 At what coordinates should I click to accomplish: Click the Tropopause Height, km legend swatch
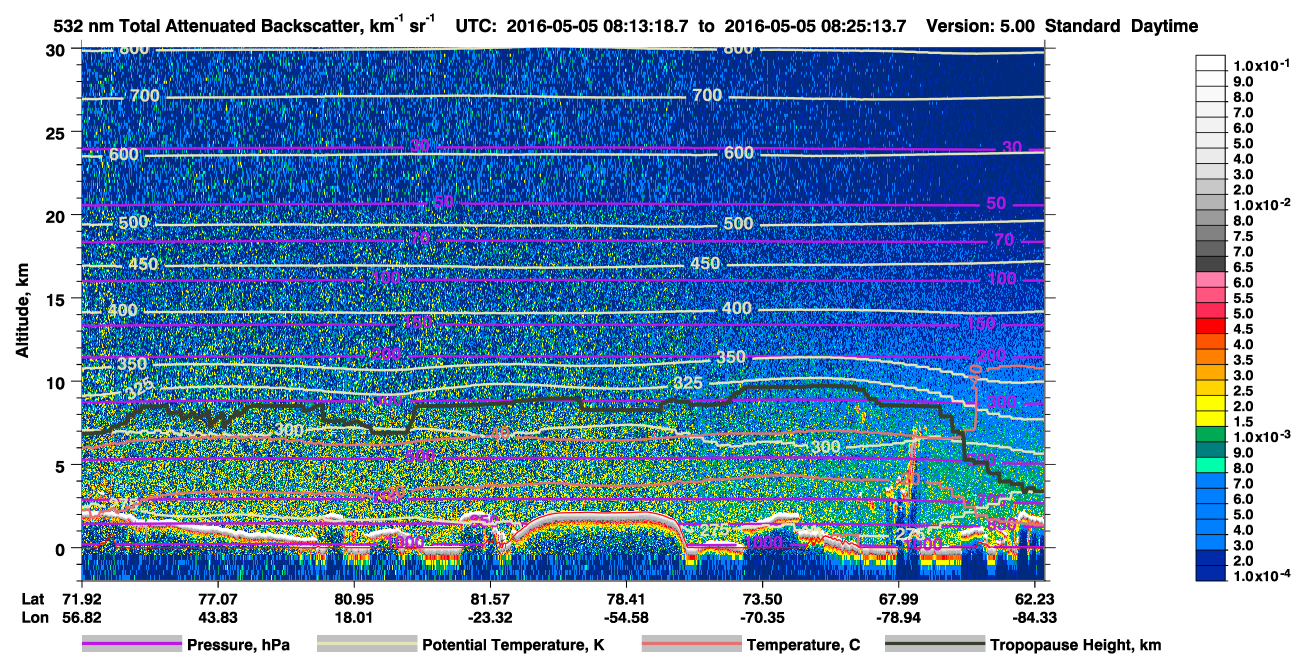click(x=935, y=645)
